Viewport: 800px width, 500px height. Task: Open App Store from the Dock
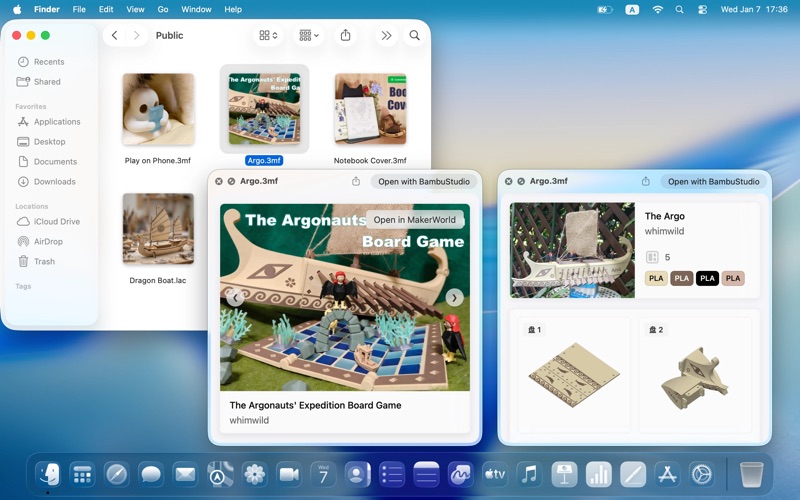667,474
